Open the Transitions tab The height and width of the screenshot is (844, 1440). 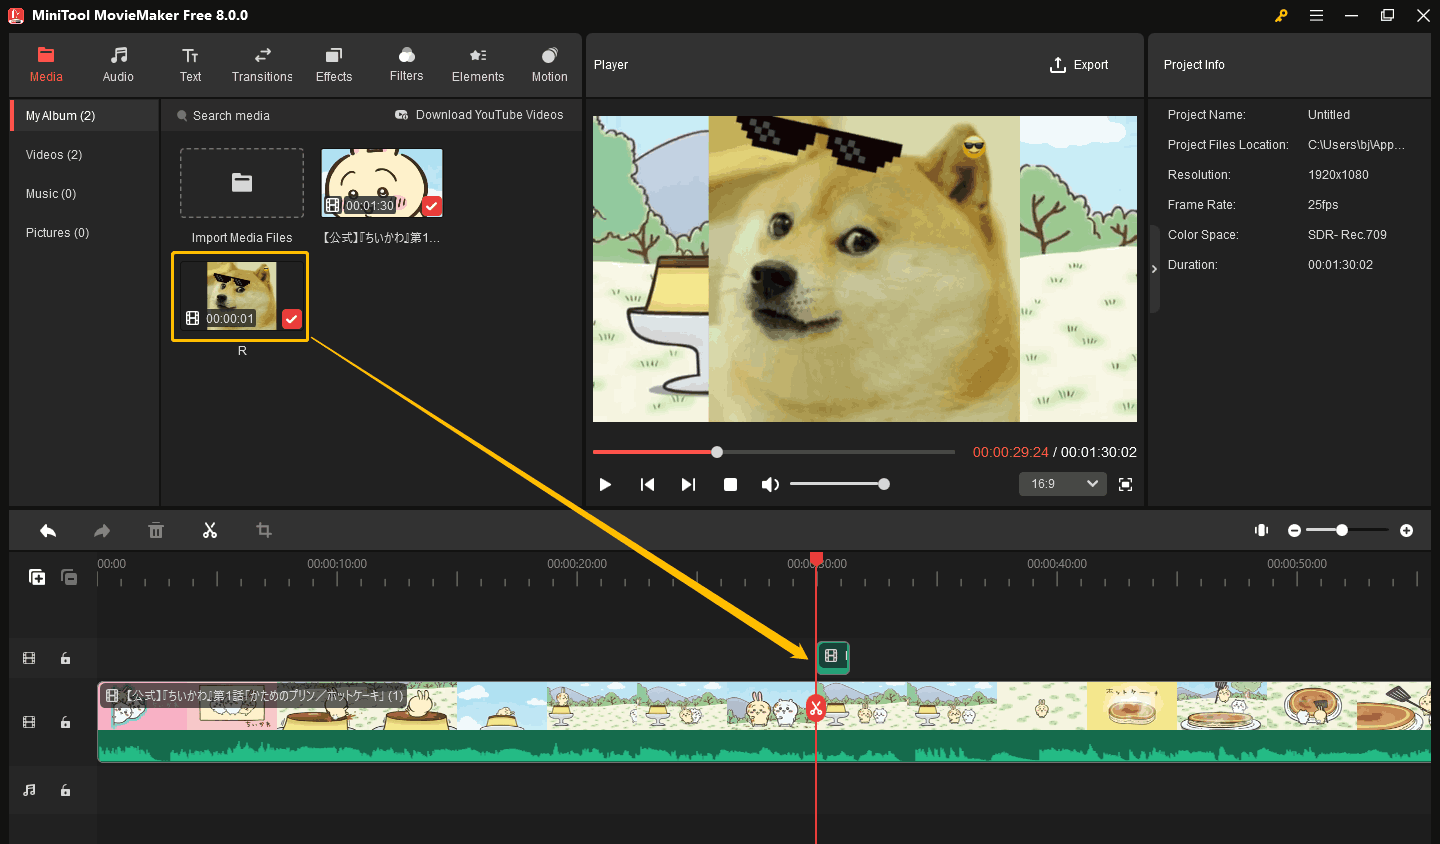(x=262, y=65)
